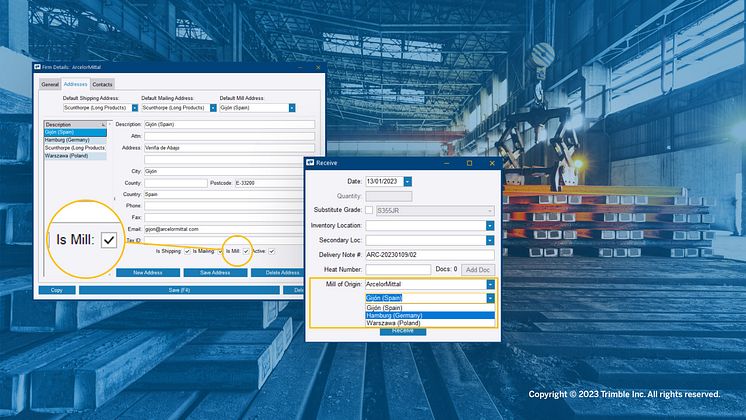The image size is (746, 420).
Task: Uncheck the Active checkbox
Action: 271,251
